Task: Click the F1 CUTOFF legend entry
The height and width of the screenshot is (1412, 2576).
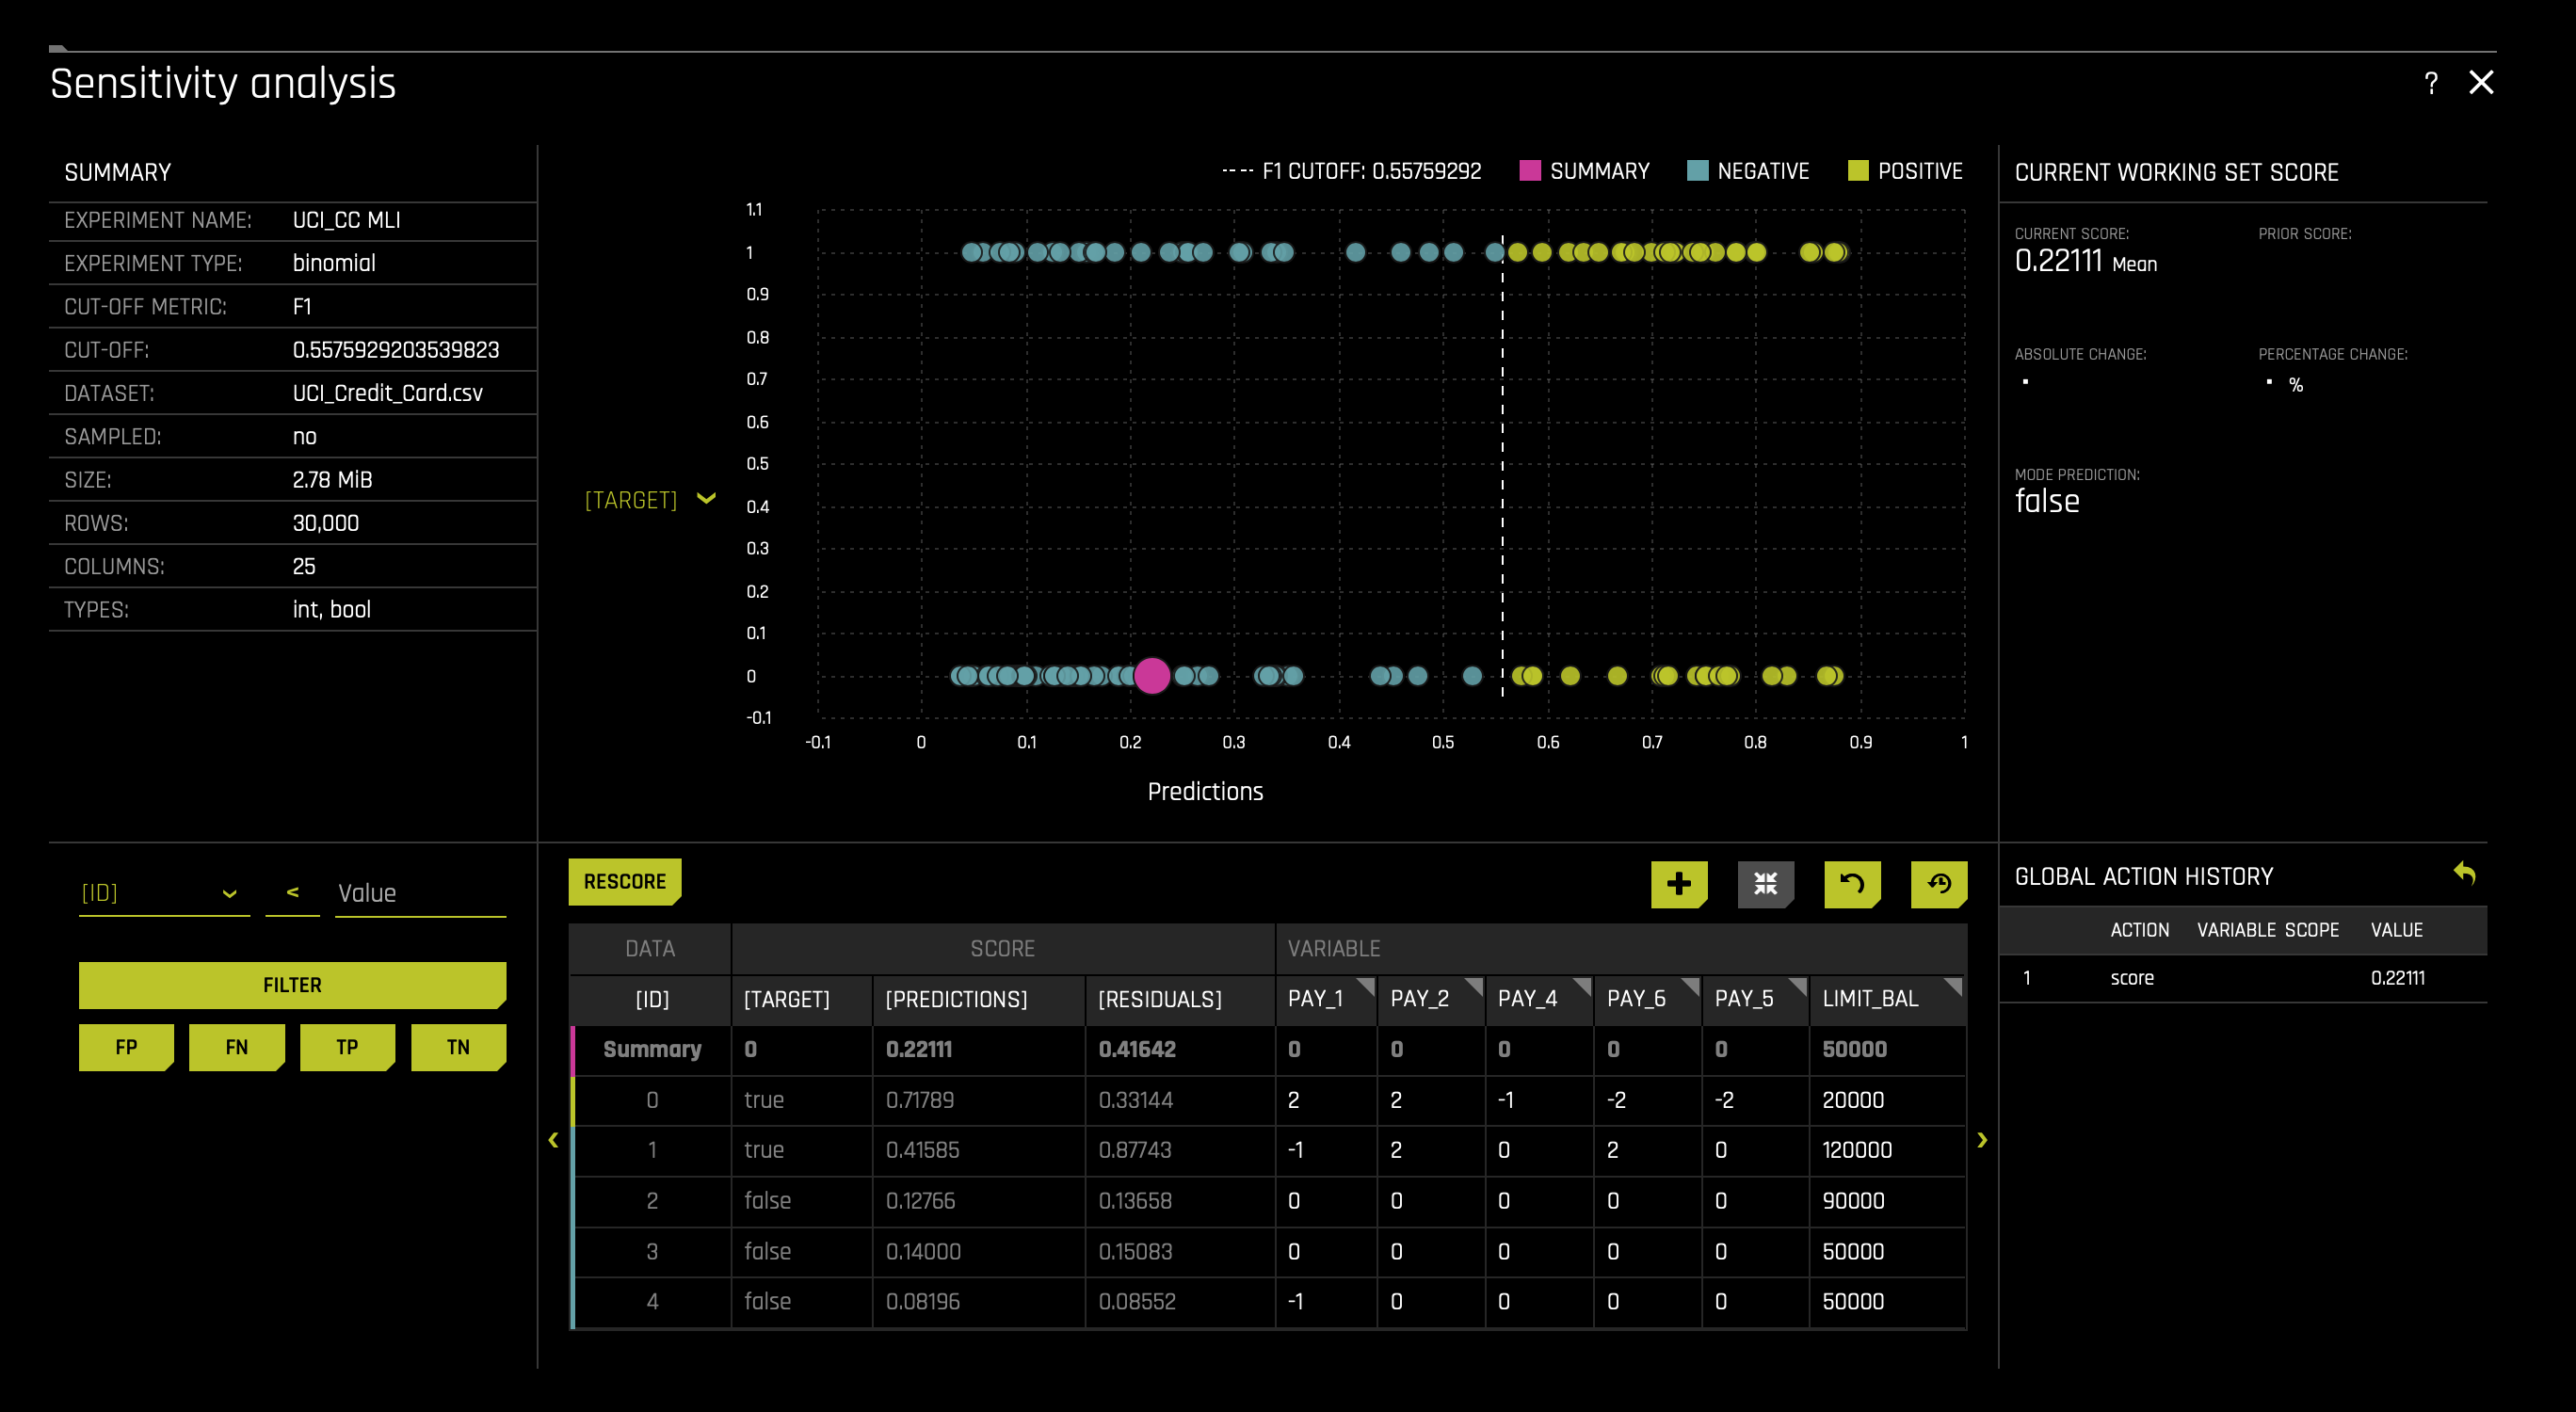Action: (1351, 171)
